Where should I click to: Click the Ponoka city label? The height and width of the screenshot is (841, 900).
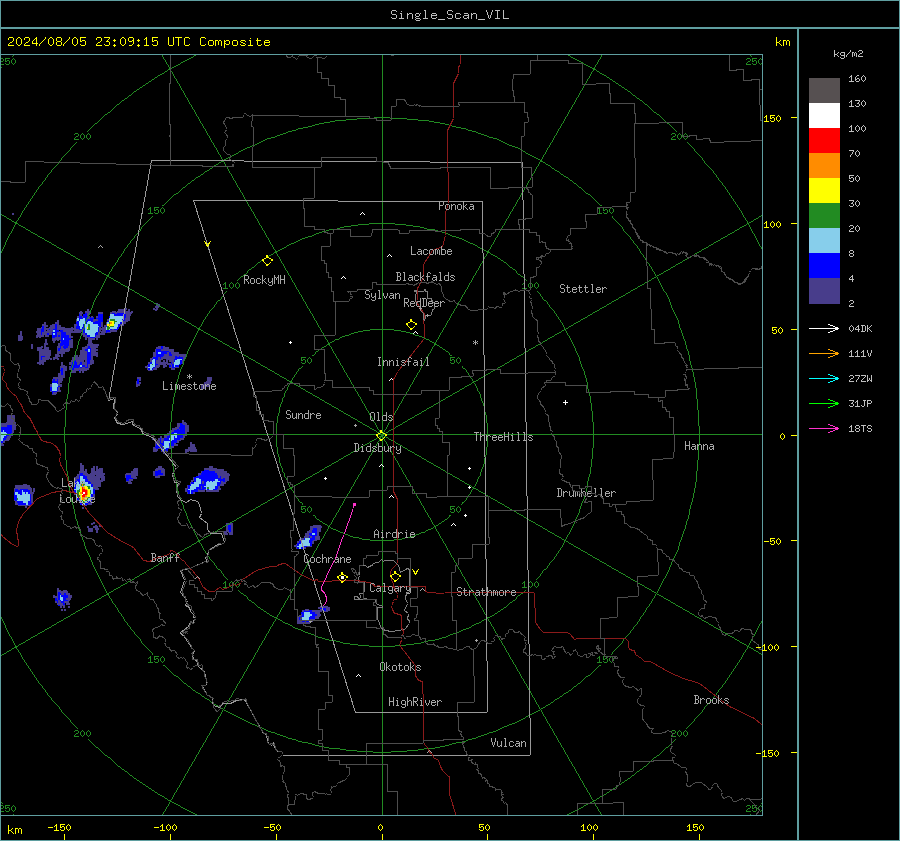click(x=456, y=206)
